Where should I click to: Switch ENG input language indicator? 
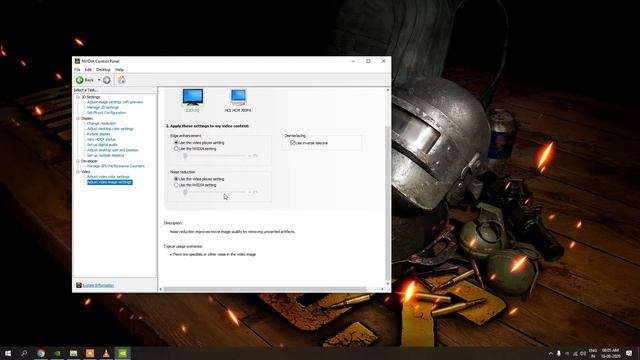(x=593, y=353)
